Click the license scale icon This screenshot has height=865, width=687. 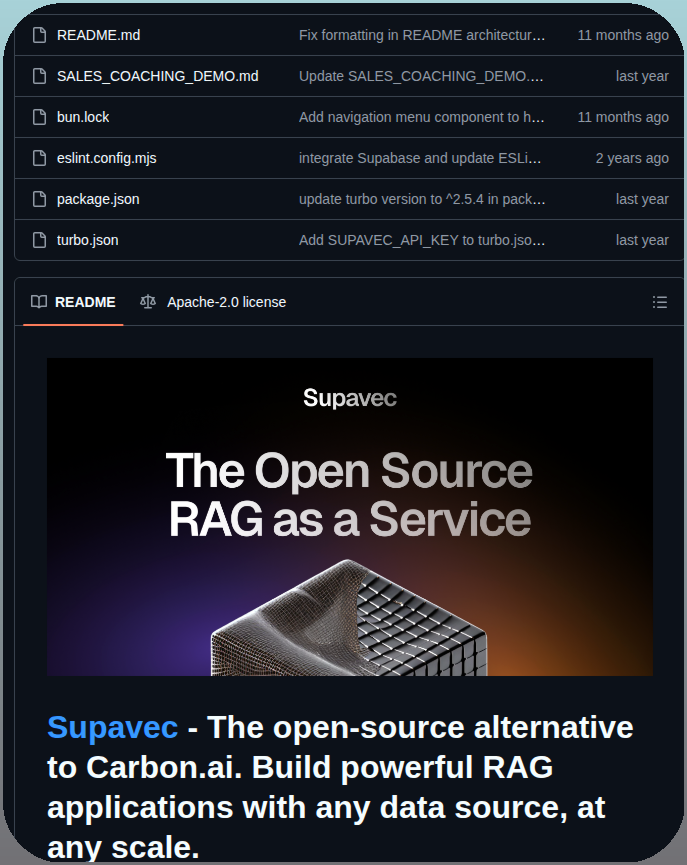(x=148, y=302)
